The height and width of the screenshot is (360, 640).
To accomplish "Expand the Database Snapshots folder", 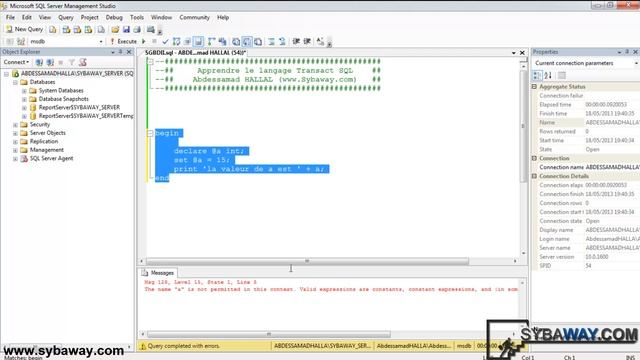I will (x=24, y=99).
